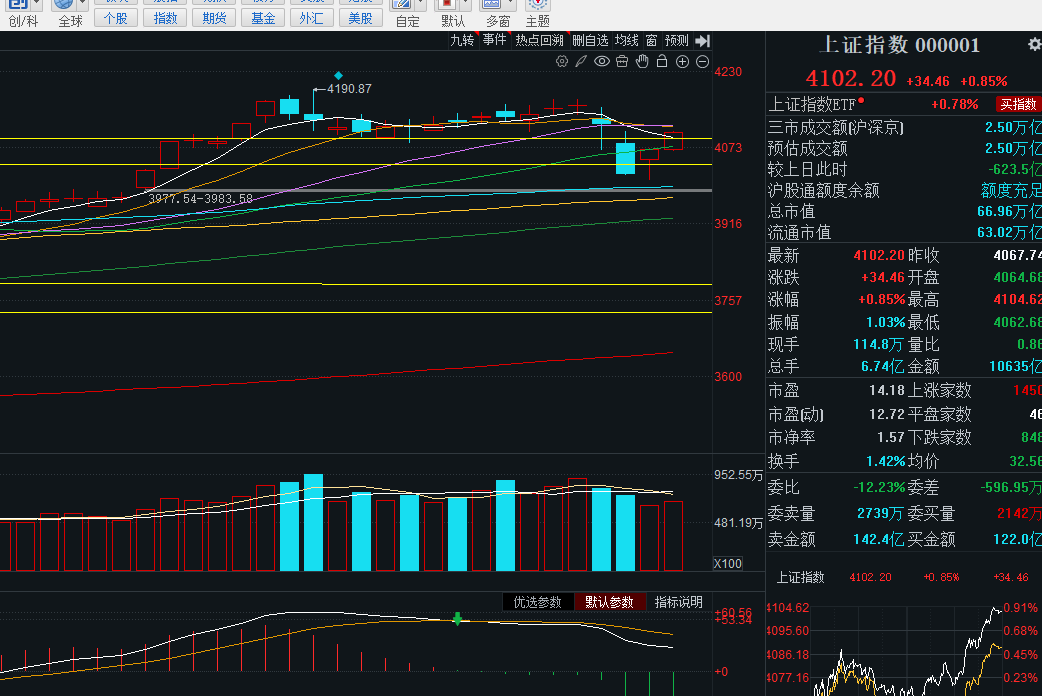Click the 总市值 66.96万亿 row
Image resolution: width=1042 pixels, height=696 pixels.
coord(904,211)
